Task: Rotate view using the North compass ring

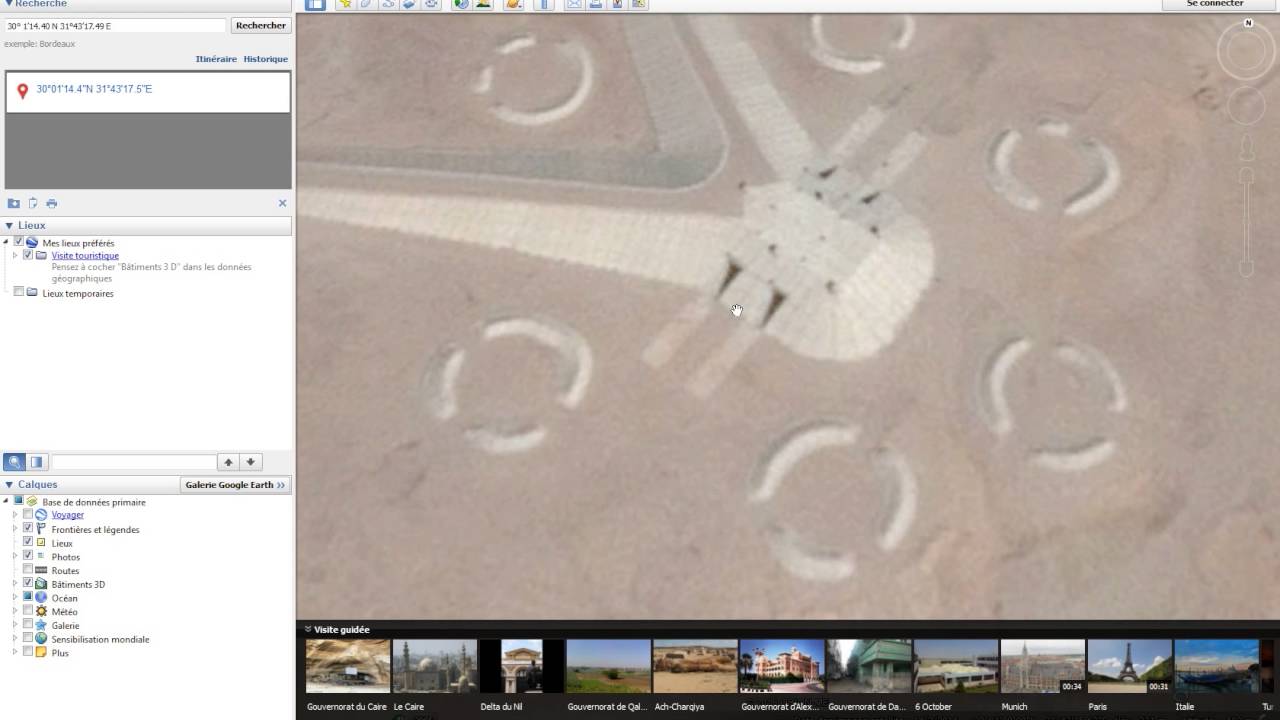Action: 1247,50
